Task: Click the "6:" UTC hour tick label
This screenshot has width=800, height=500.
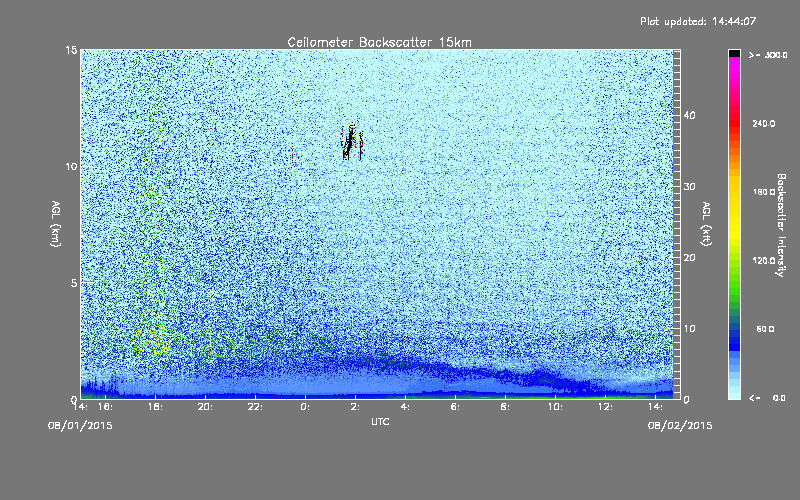Action: (x=455, y=407)
